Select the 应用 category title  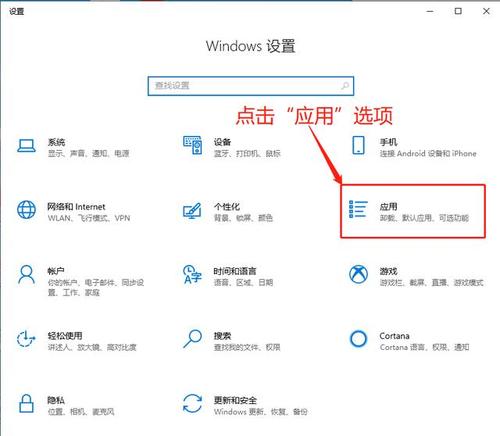click(x=388, y=207)
